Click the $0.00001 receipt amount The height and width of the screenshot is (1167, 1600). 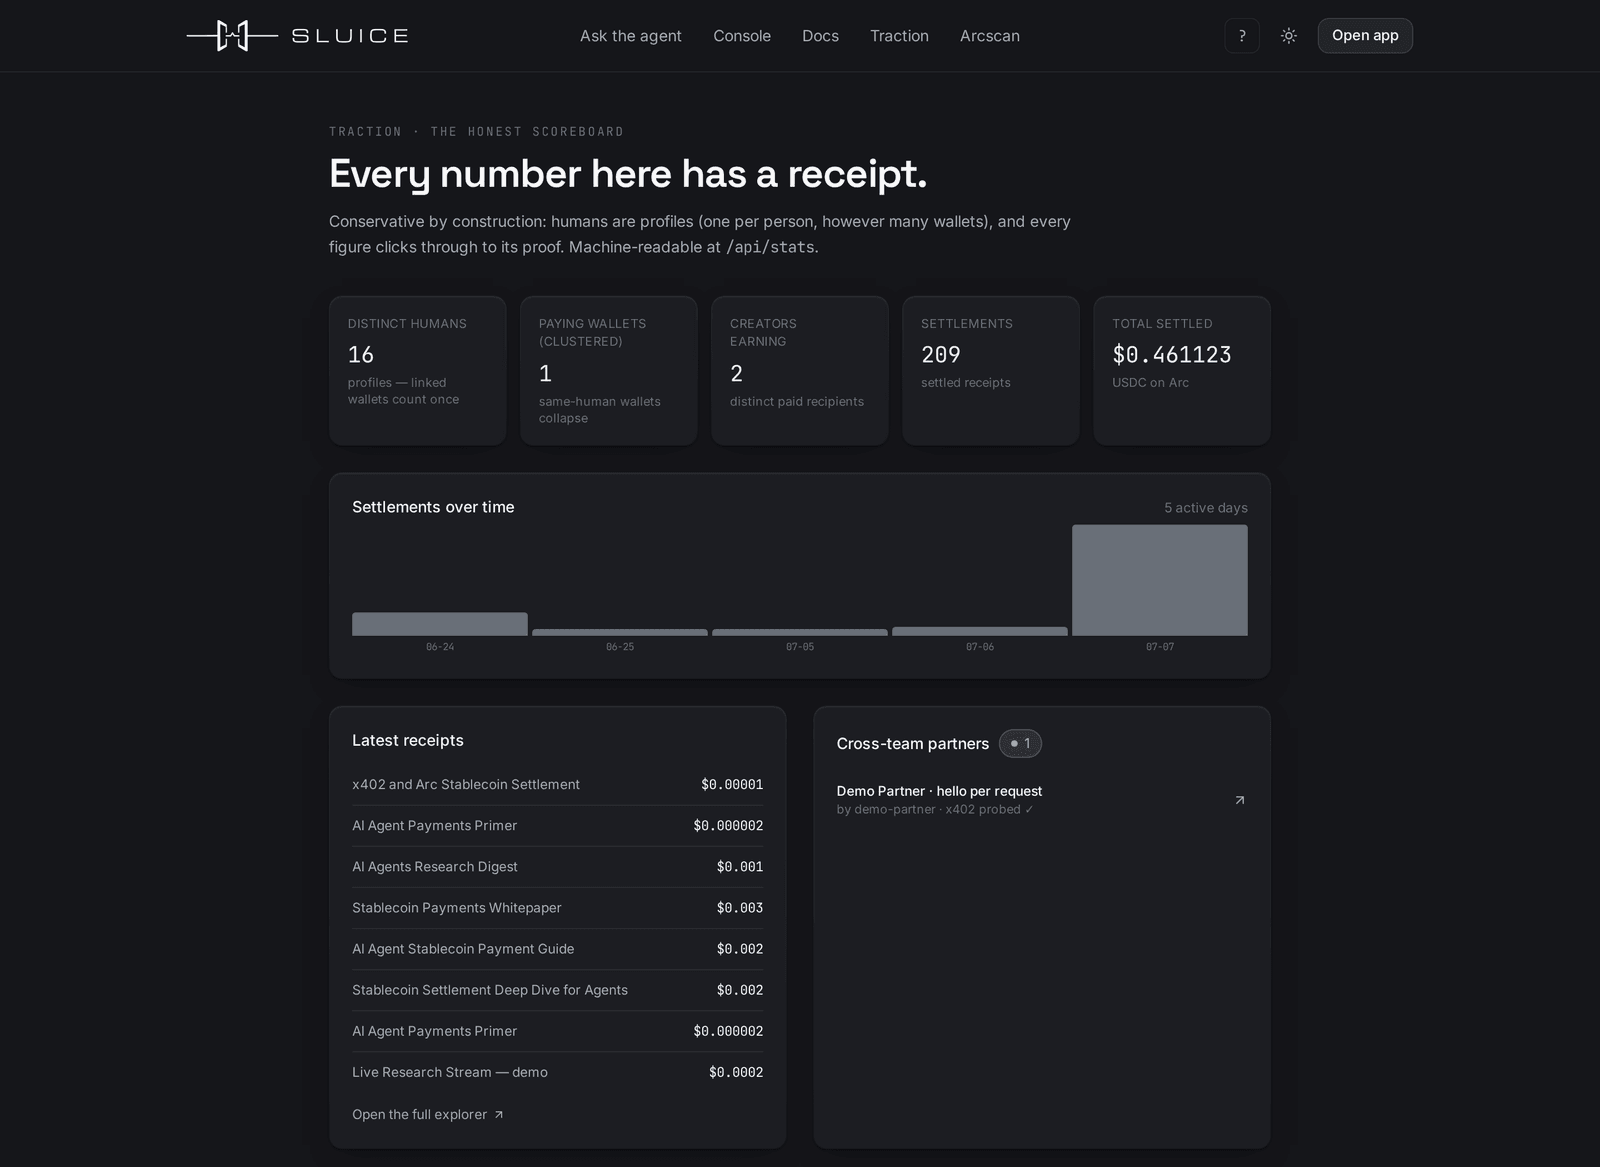(x=732, y=785)
